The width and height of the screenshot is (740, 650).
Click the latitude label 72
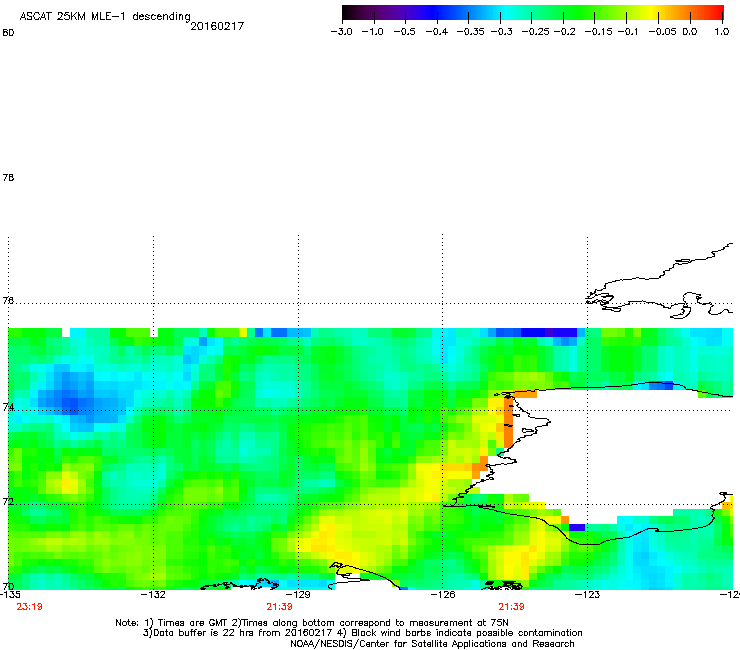(x=8, y=501)
